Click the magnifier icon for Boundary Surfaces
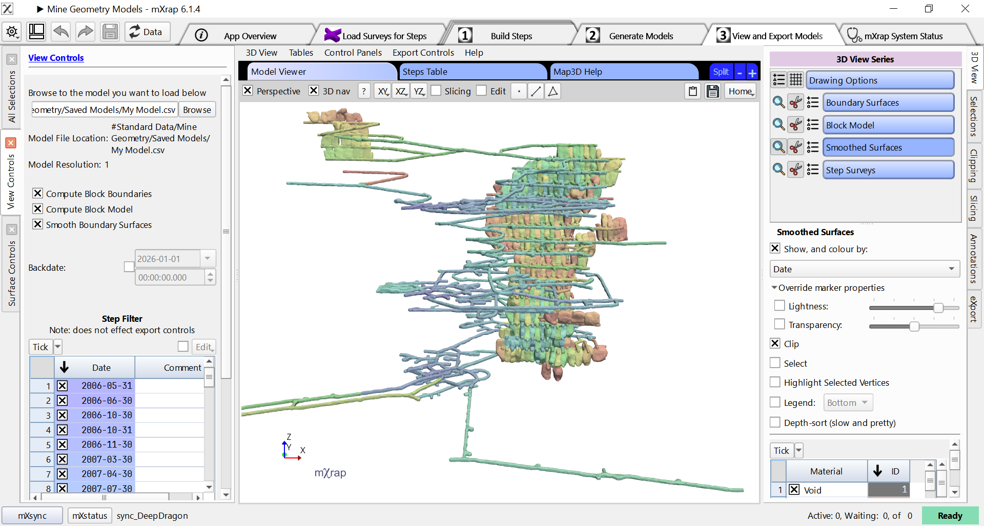 pos(779,102)
